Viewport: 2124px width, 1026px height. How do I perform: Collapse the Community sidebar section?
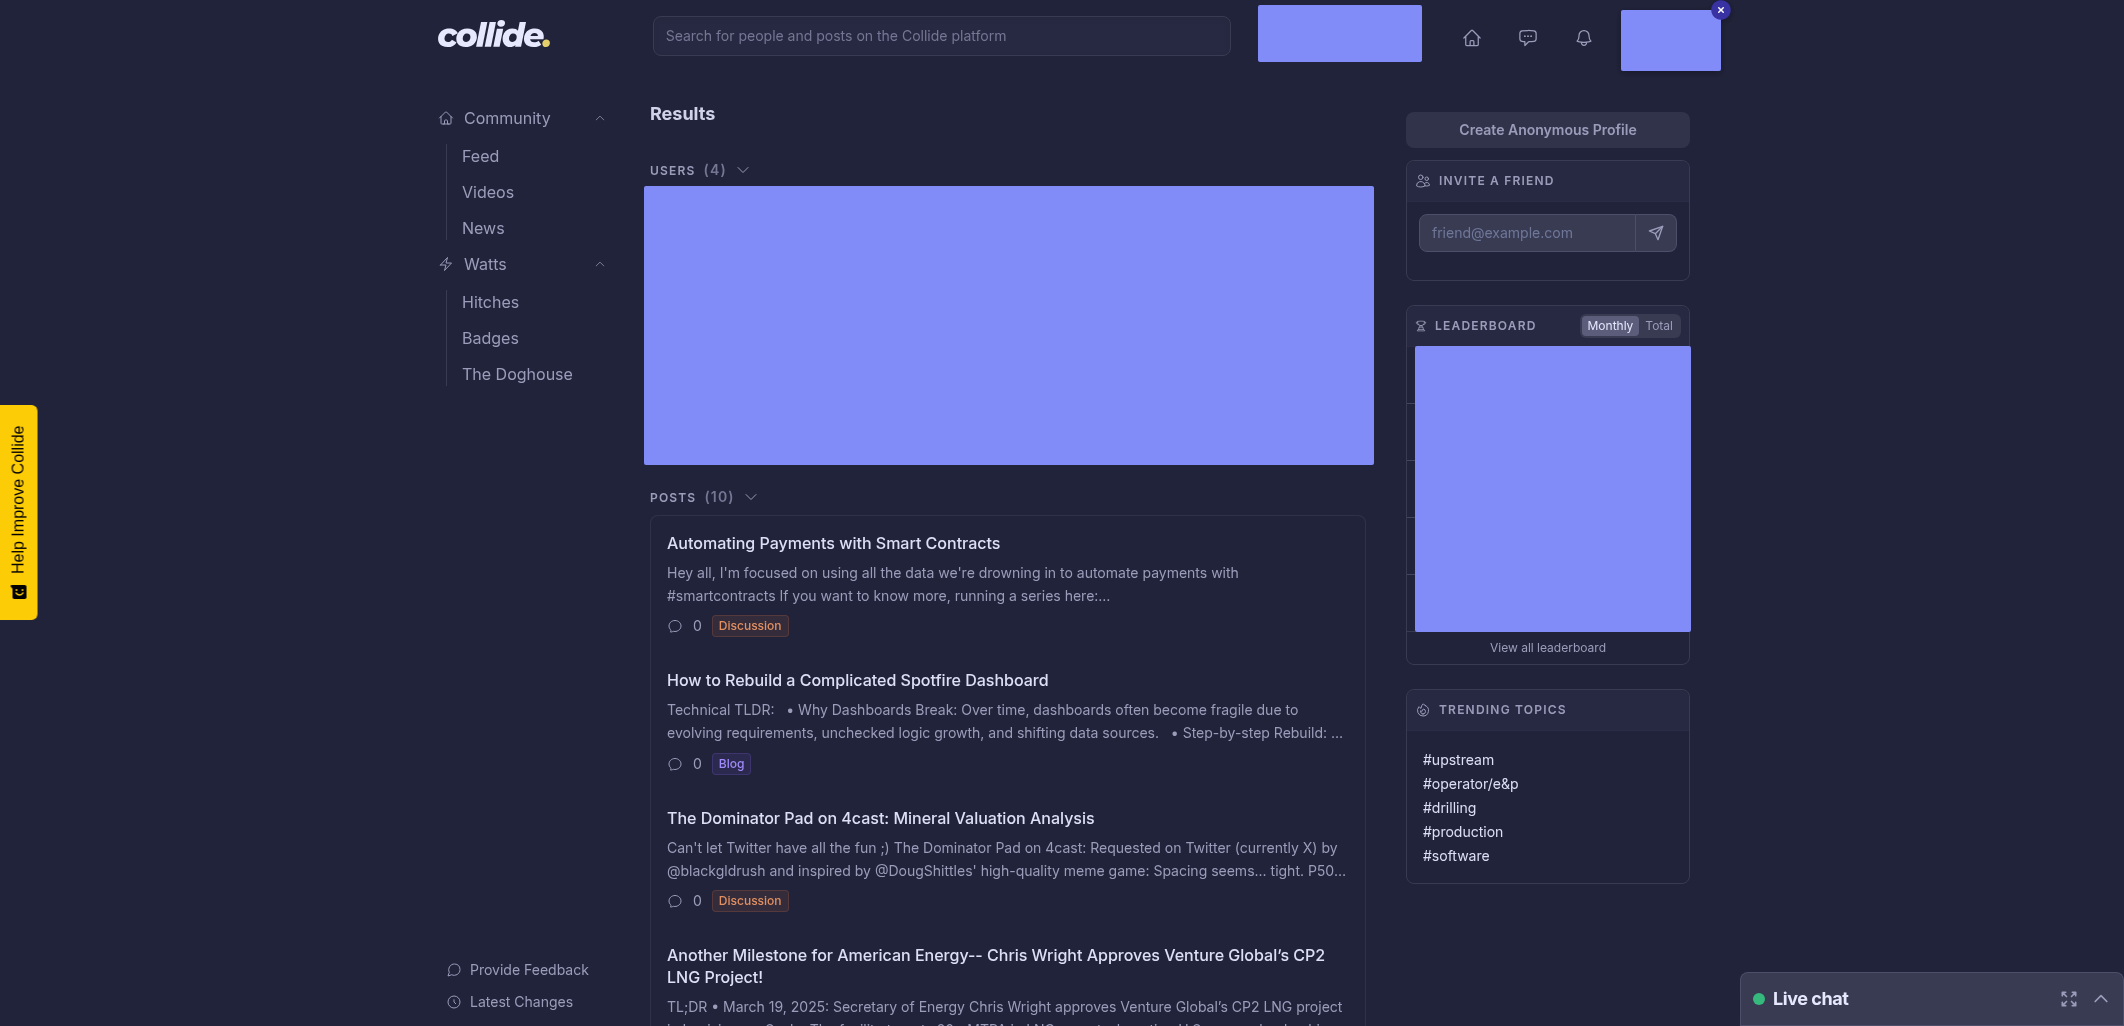tap(600, 118)
